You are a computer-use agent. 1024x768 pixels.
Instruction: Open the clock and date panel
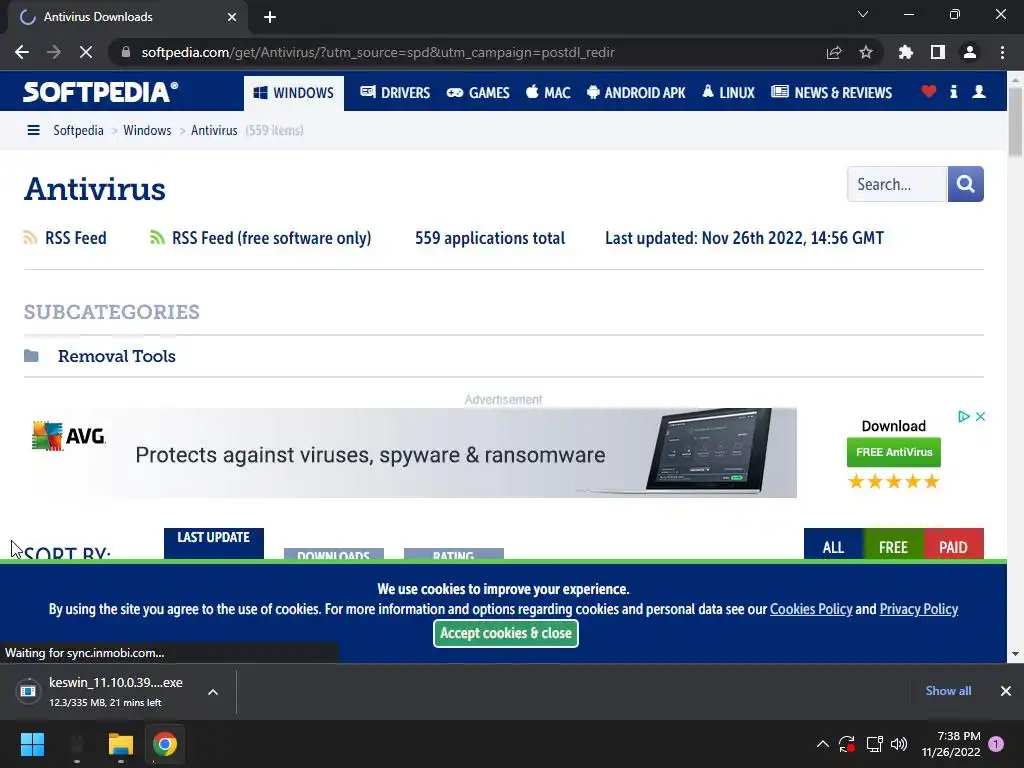pyautogui.click(x=951, y=744)
